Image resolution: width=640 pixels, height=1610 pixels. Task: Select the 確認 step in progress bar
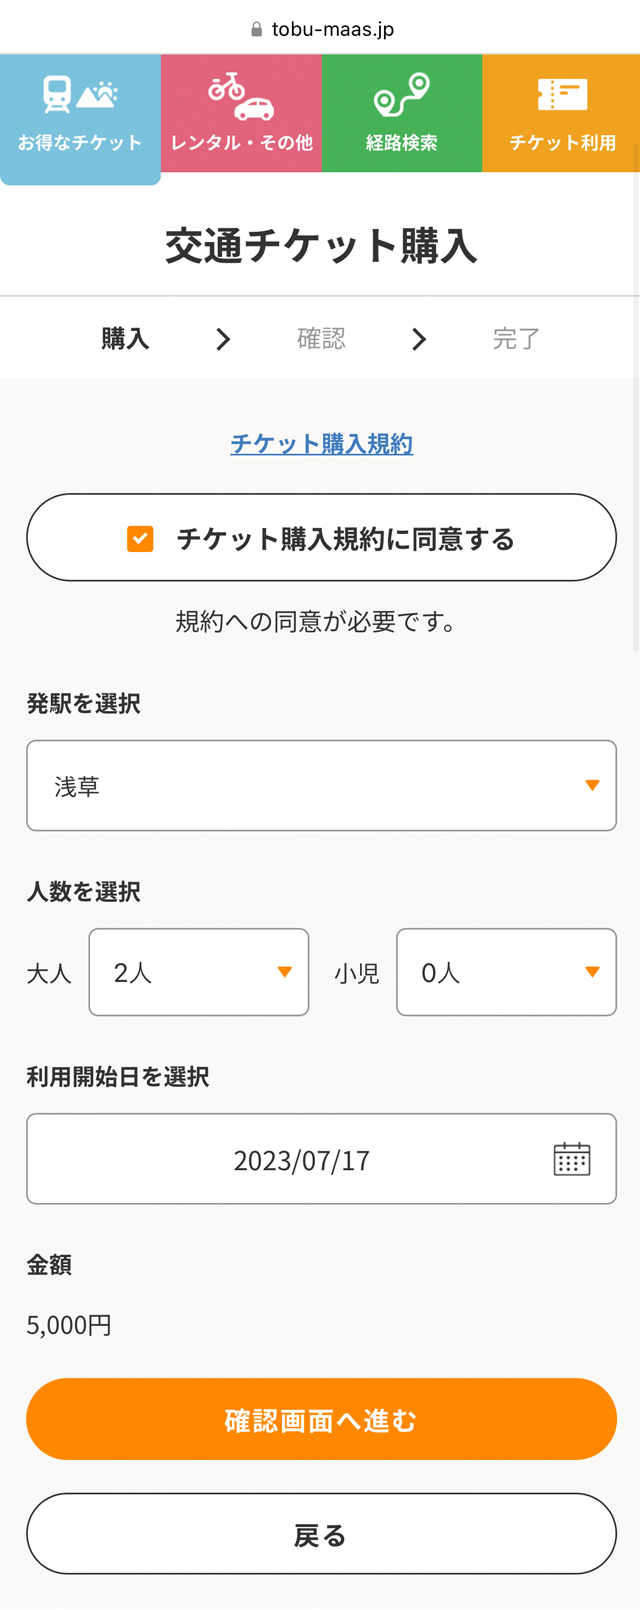tap(321, 339)
